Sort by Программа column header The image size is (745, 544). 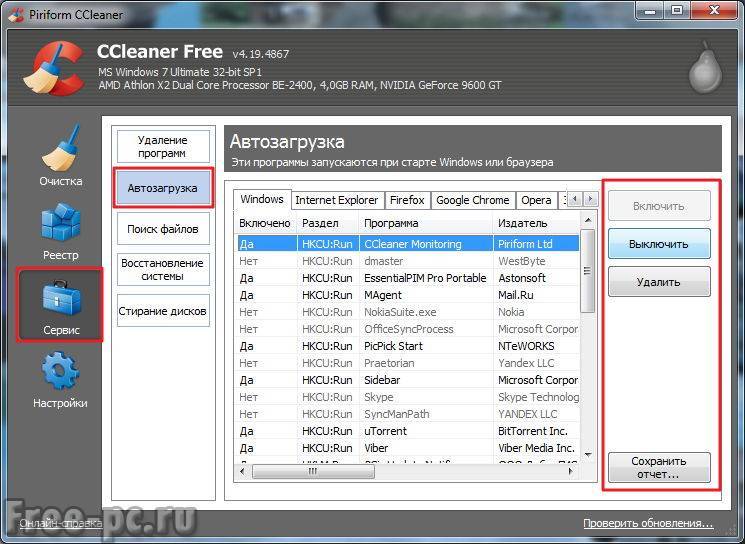(x=426, y=223)
